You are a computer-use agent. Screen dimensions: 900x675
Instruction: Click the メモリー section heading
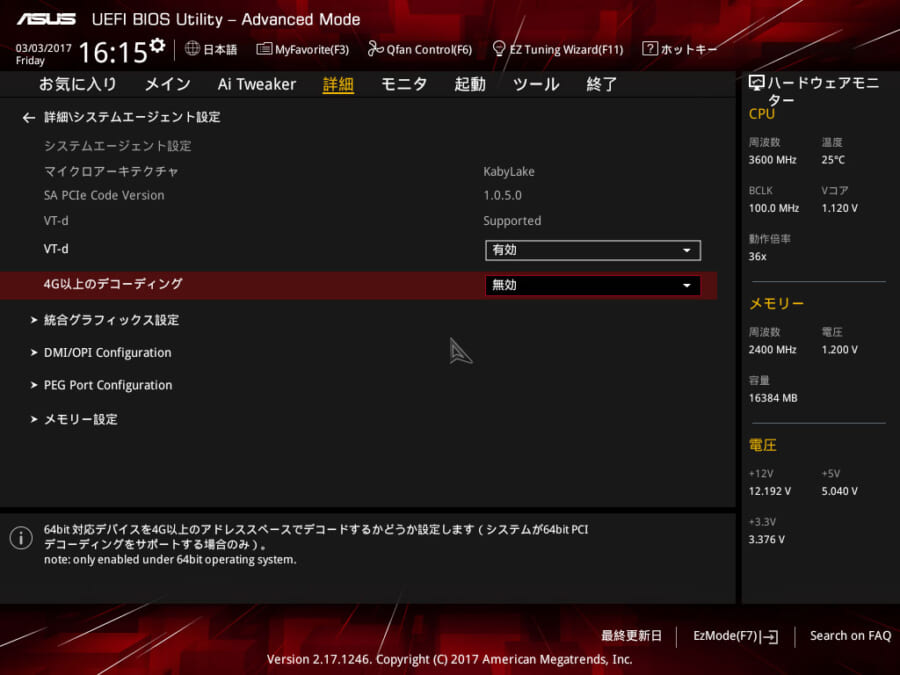pos(777,303)
